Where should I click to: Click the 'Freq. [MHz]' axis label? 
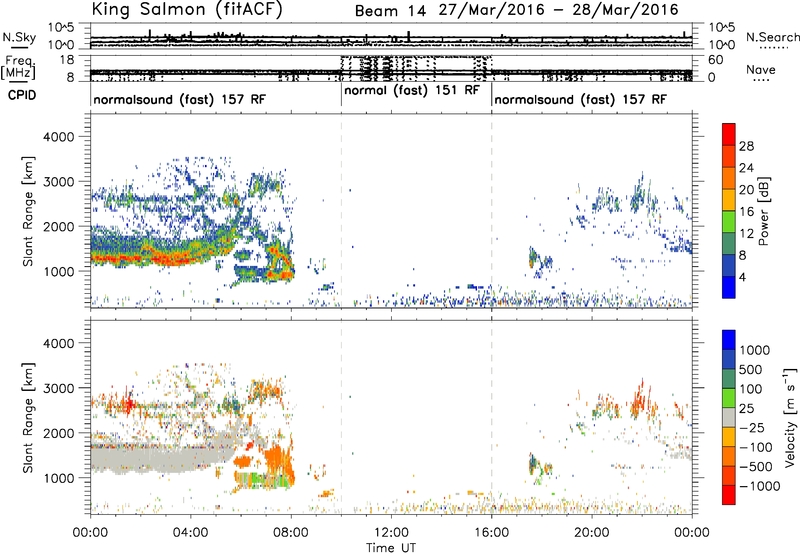[18, 67]
